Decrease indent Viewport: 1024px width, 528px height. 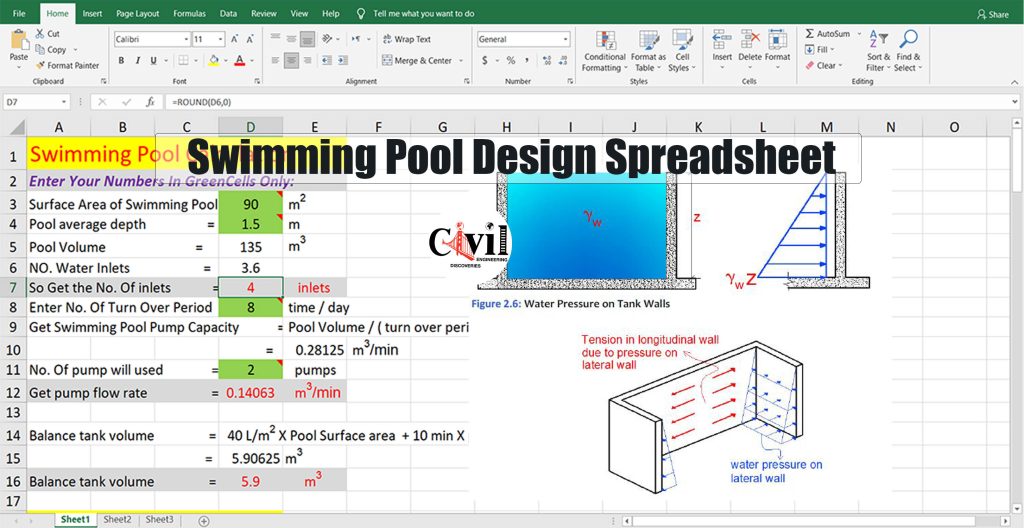[x=326, y=61]
